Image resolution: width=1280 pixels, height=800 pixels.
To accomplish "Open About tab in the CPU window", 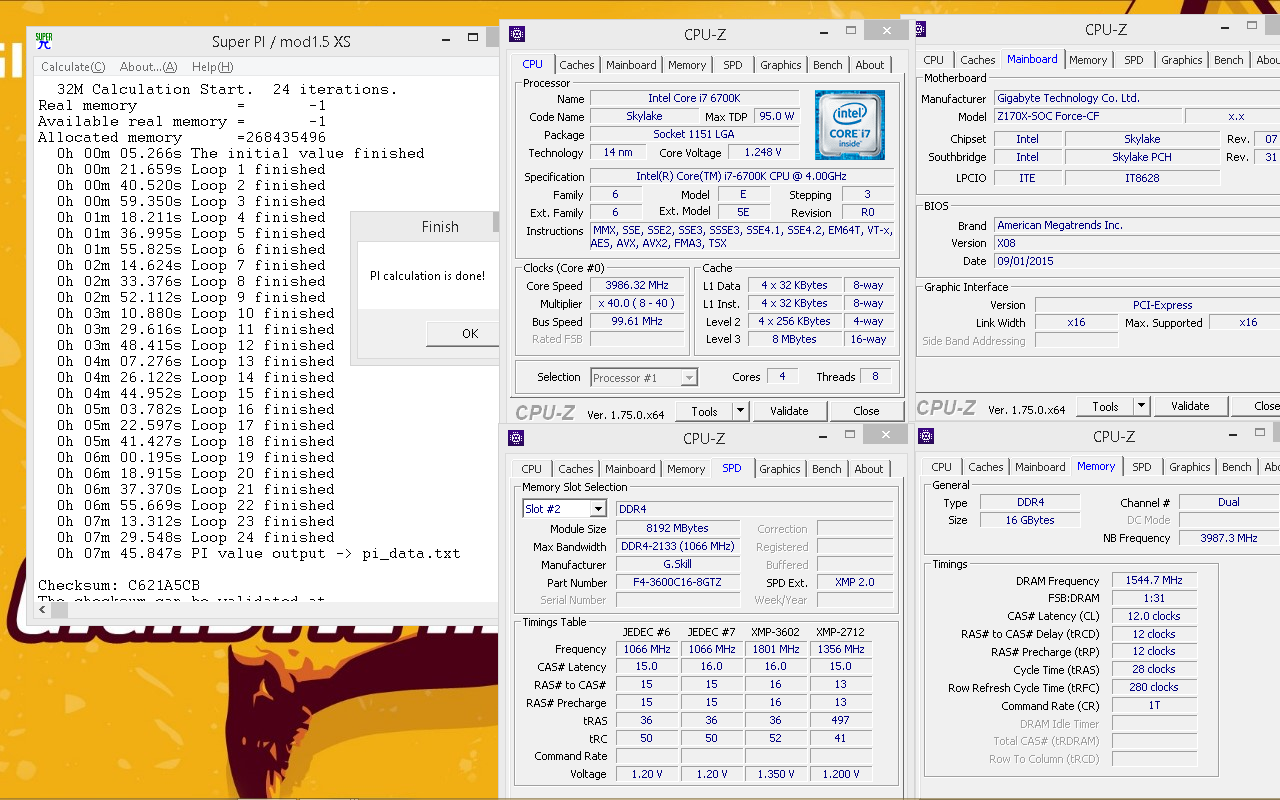I will [x=869, y=65].
